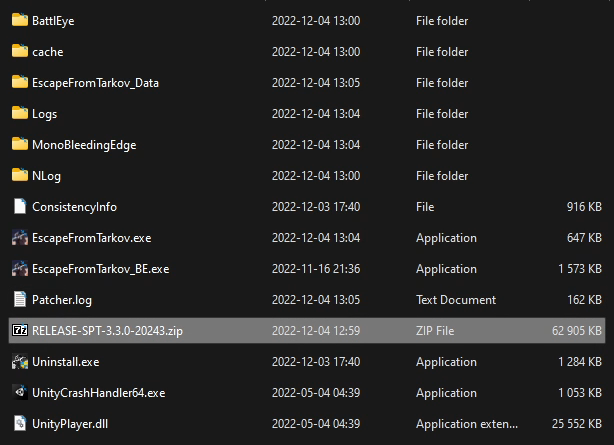Select the 7z icon of RELEASE-SPT zip

tap(20, 331)
